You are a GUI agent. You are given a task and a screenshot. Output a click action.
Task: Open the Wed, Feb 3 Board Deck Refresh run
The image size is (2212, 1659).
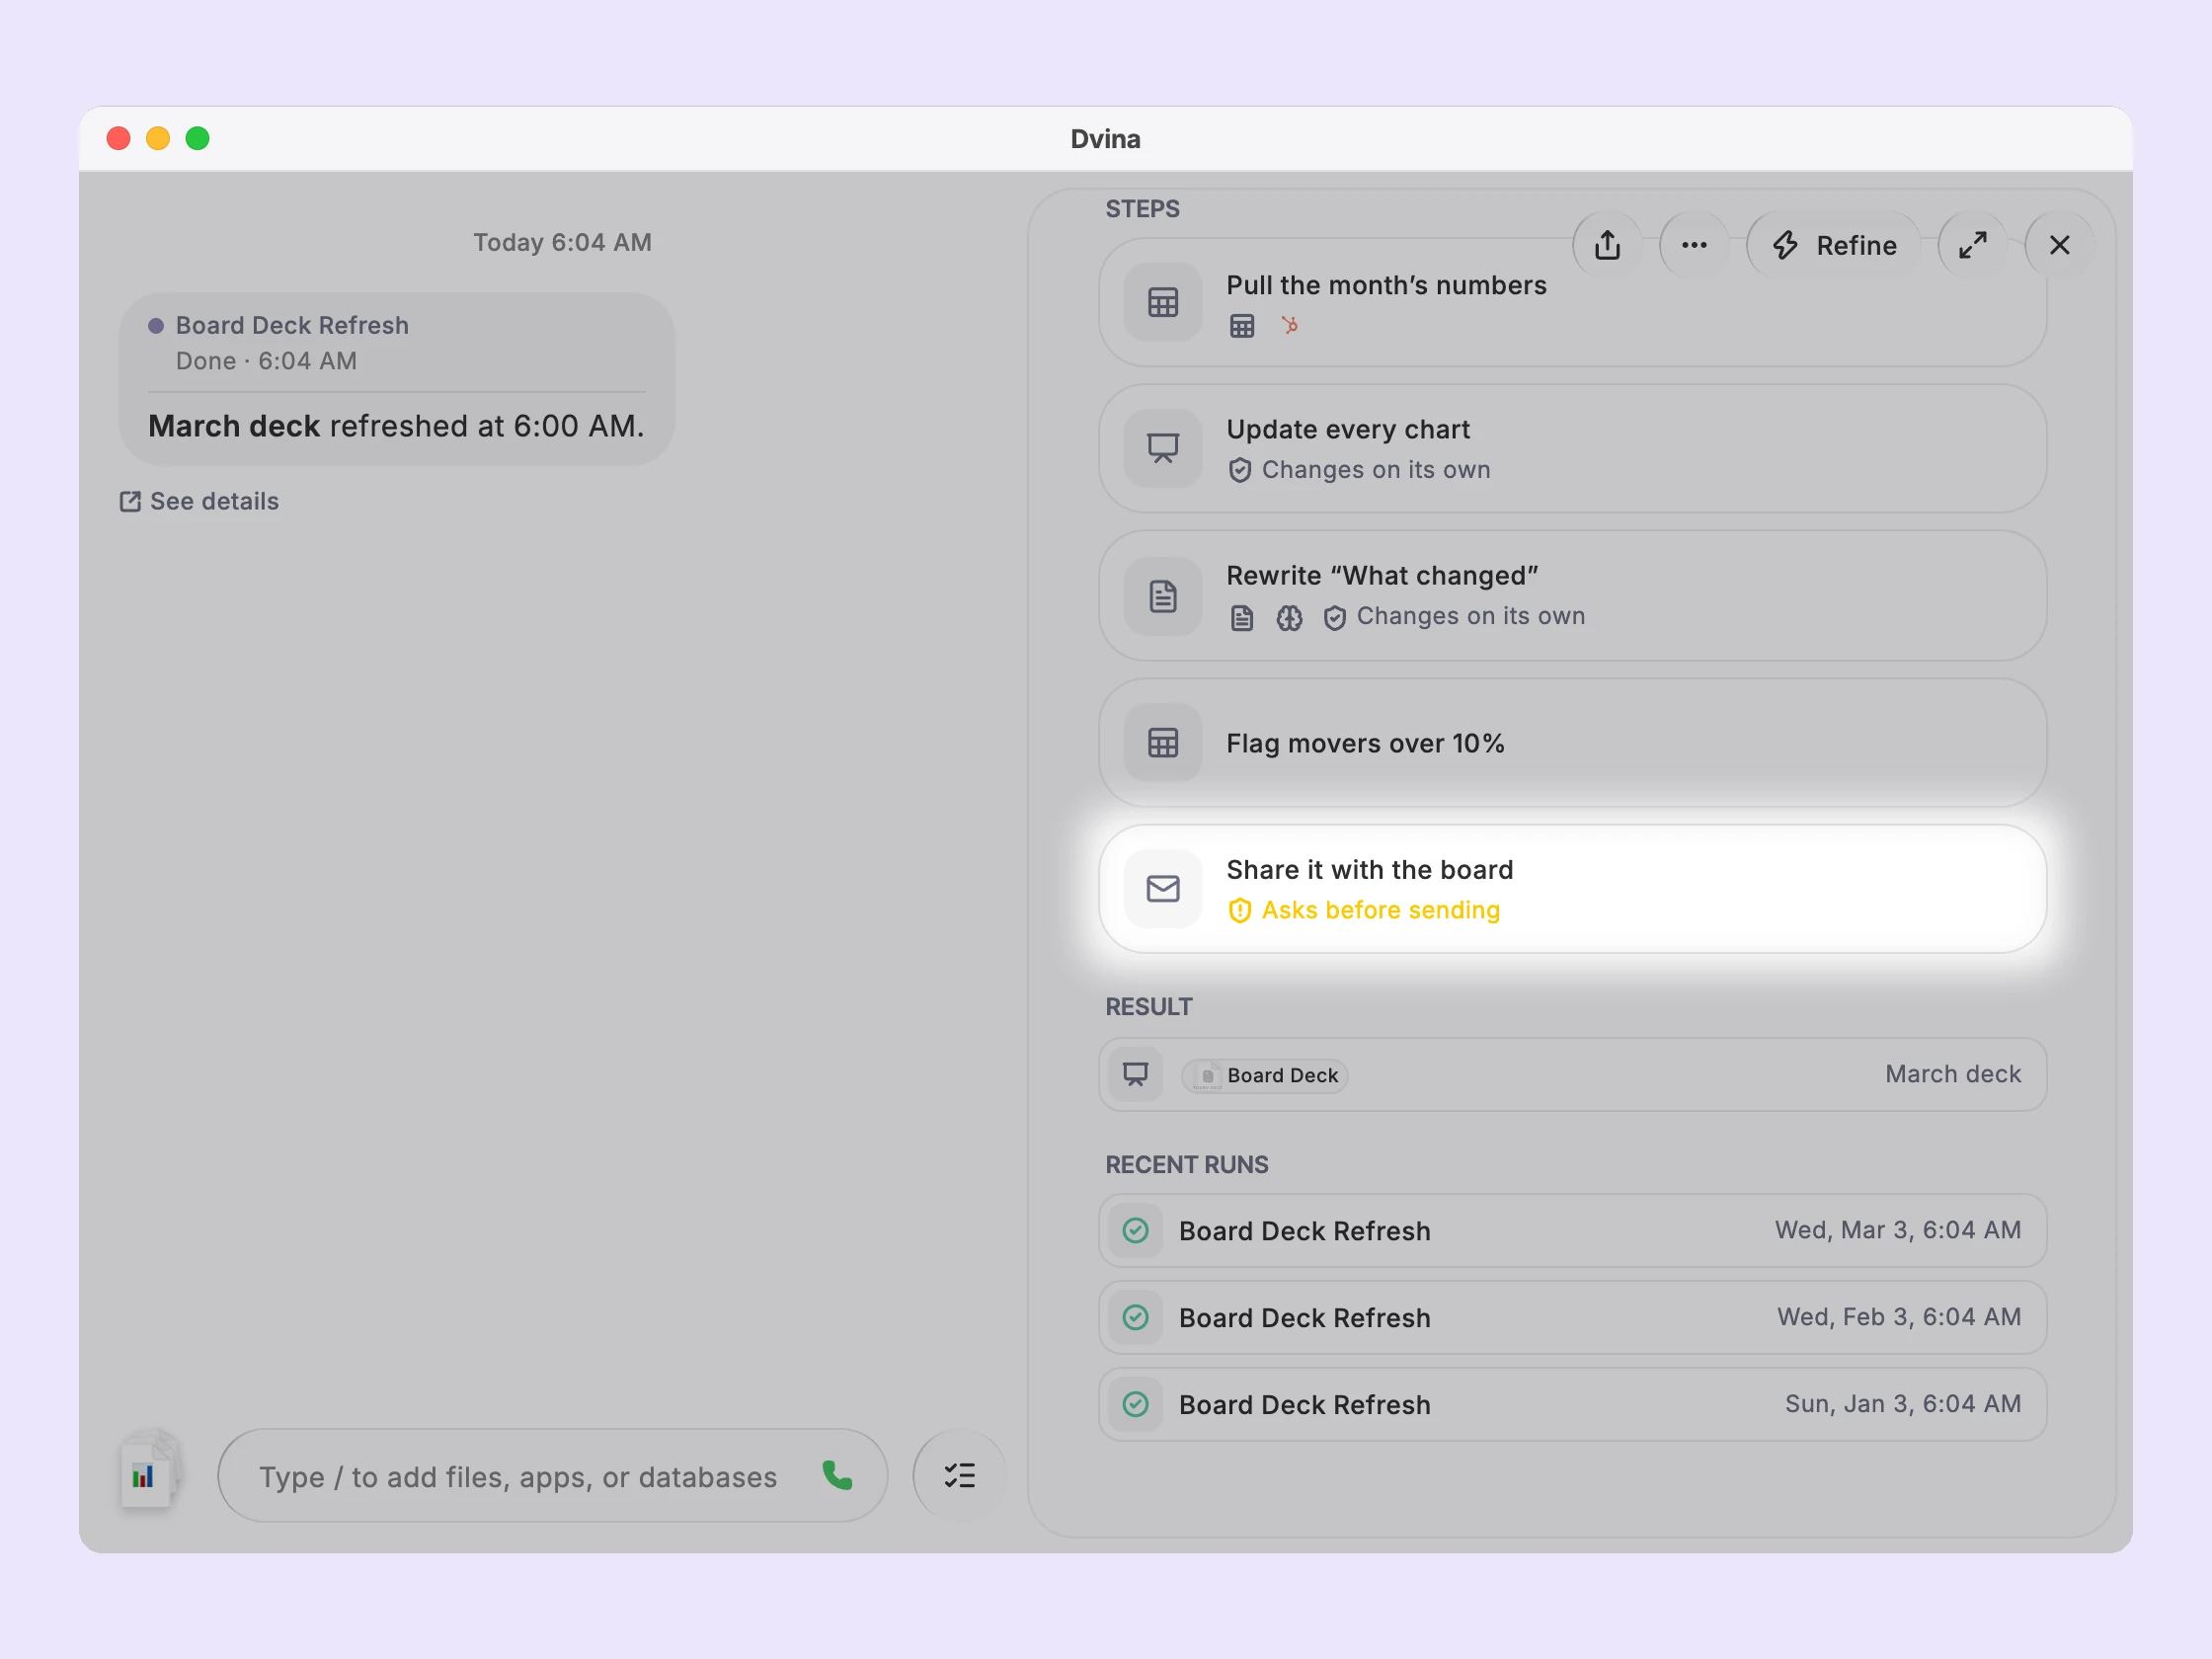(x=1572, y=1317)
